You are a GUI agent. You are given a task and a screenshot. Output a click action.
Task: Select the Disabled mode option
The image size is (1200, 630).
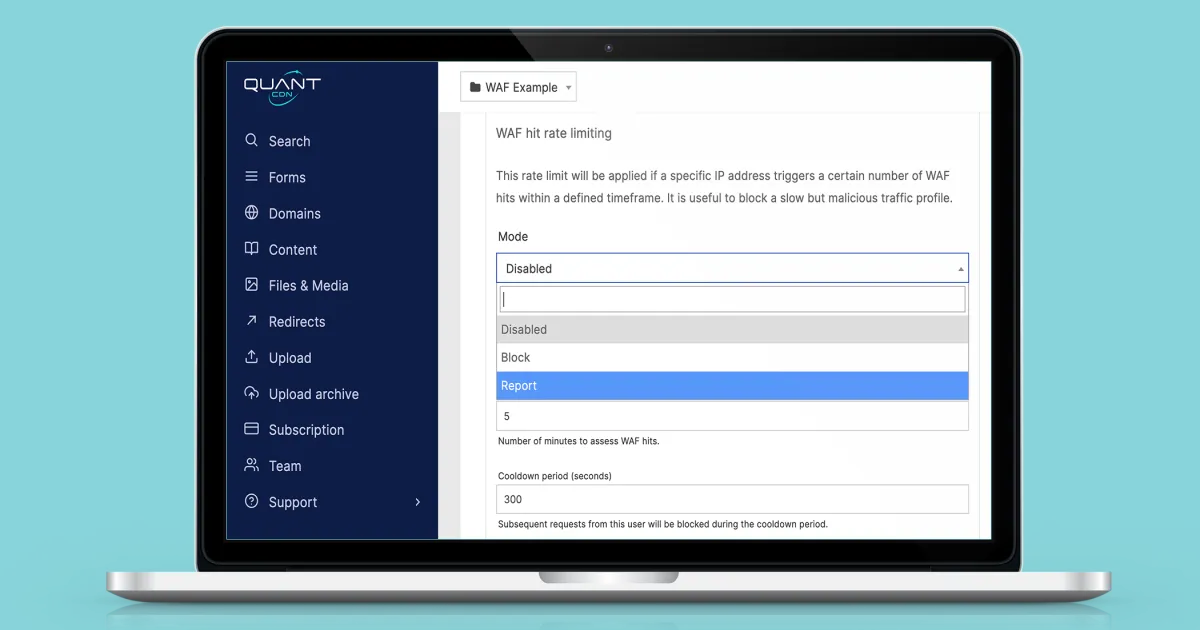[x=732, y=329]
